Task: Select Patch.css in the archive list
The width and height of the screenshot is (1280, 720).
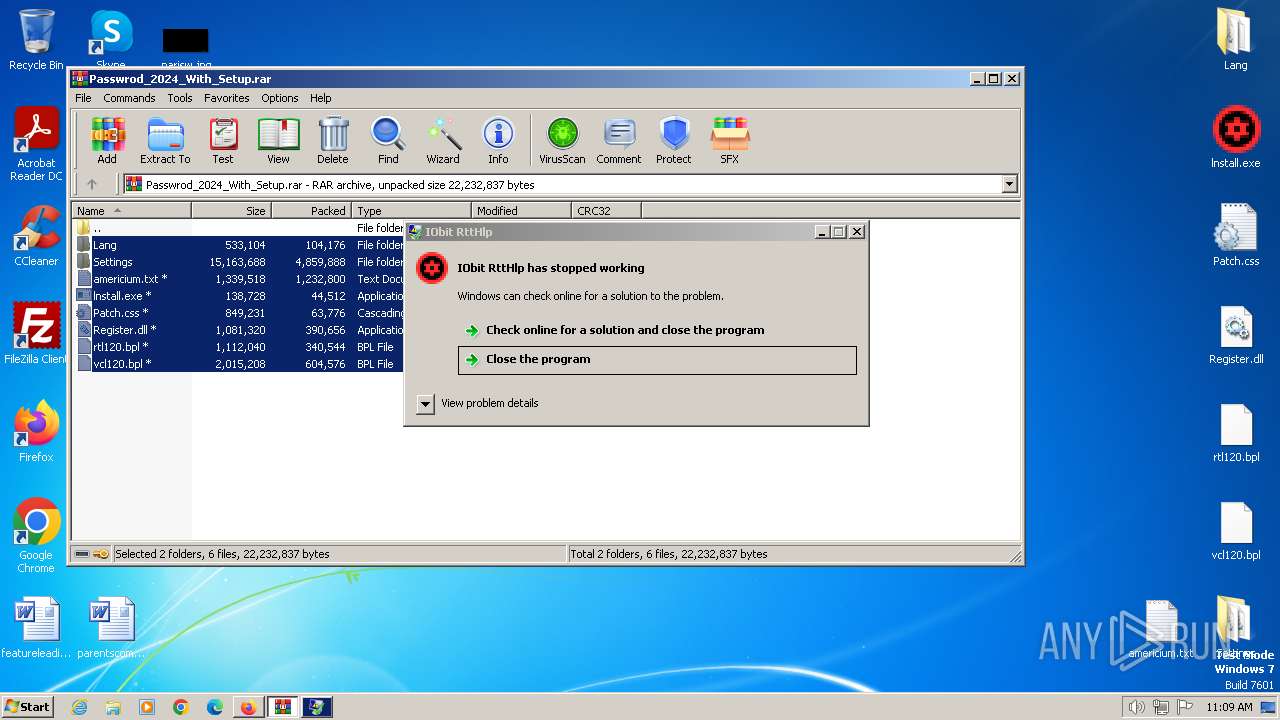Action: (x=240, y=313)
